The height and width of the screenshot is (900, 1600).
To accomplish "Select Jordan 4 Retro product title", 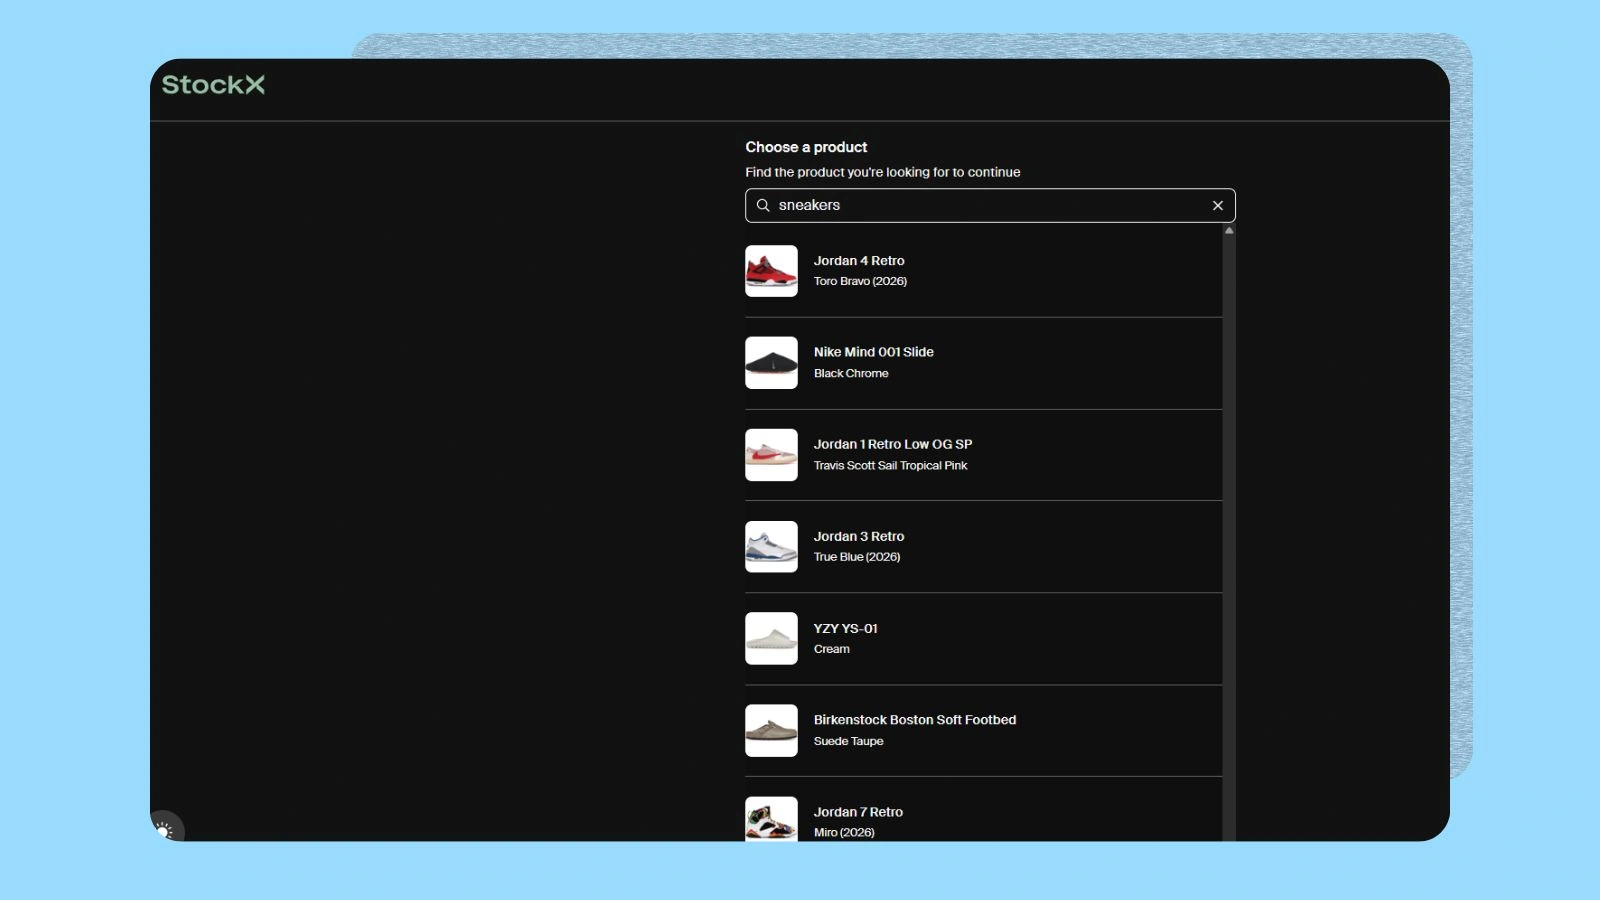I will point(859,261).
